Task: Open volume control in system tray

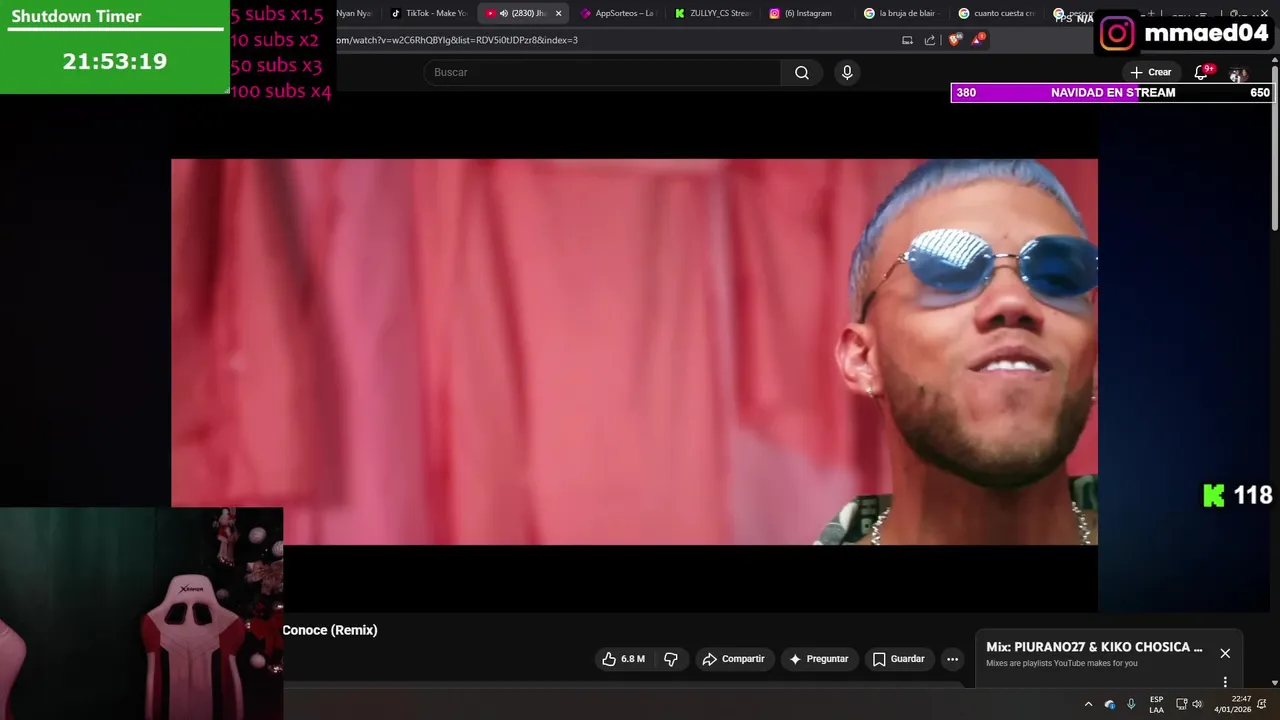Action: [1197, 704]
